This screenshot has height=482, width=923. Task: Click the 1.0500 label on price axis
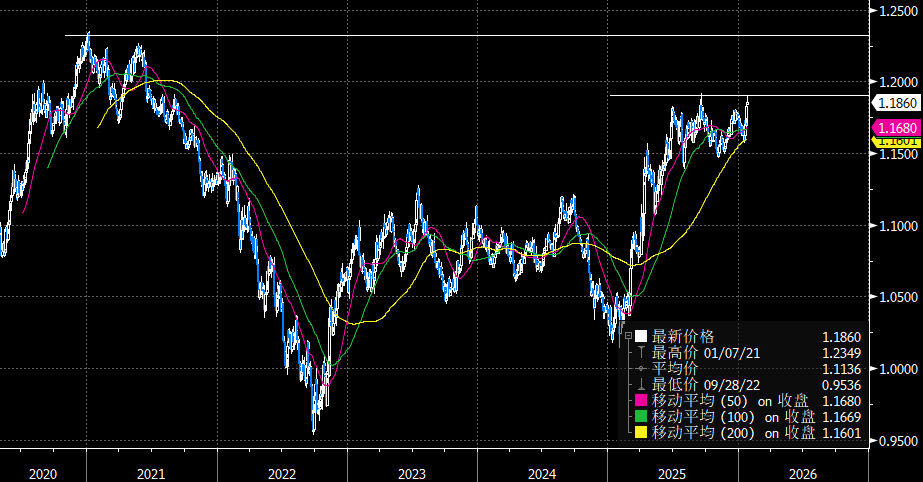point(898,297)
